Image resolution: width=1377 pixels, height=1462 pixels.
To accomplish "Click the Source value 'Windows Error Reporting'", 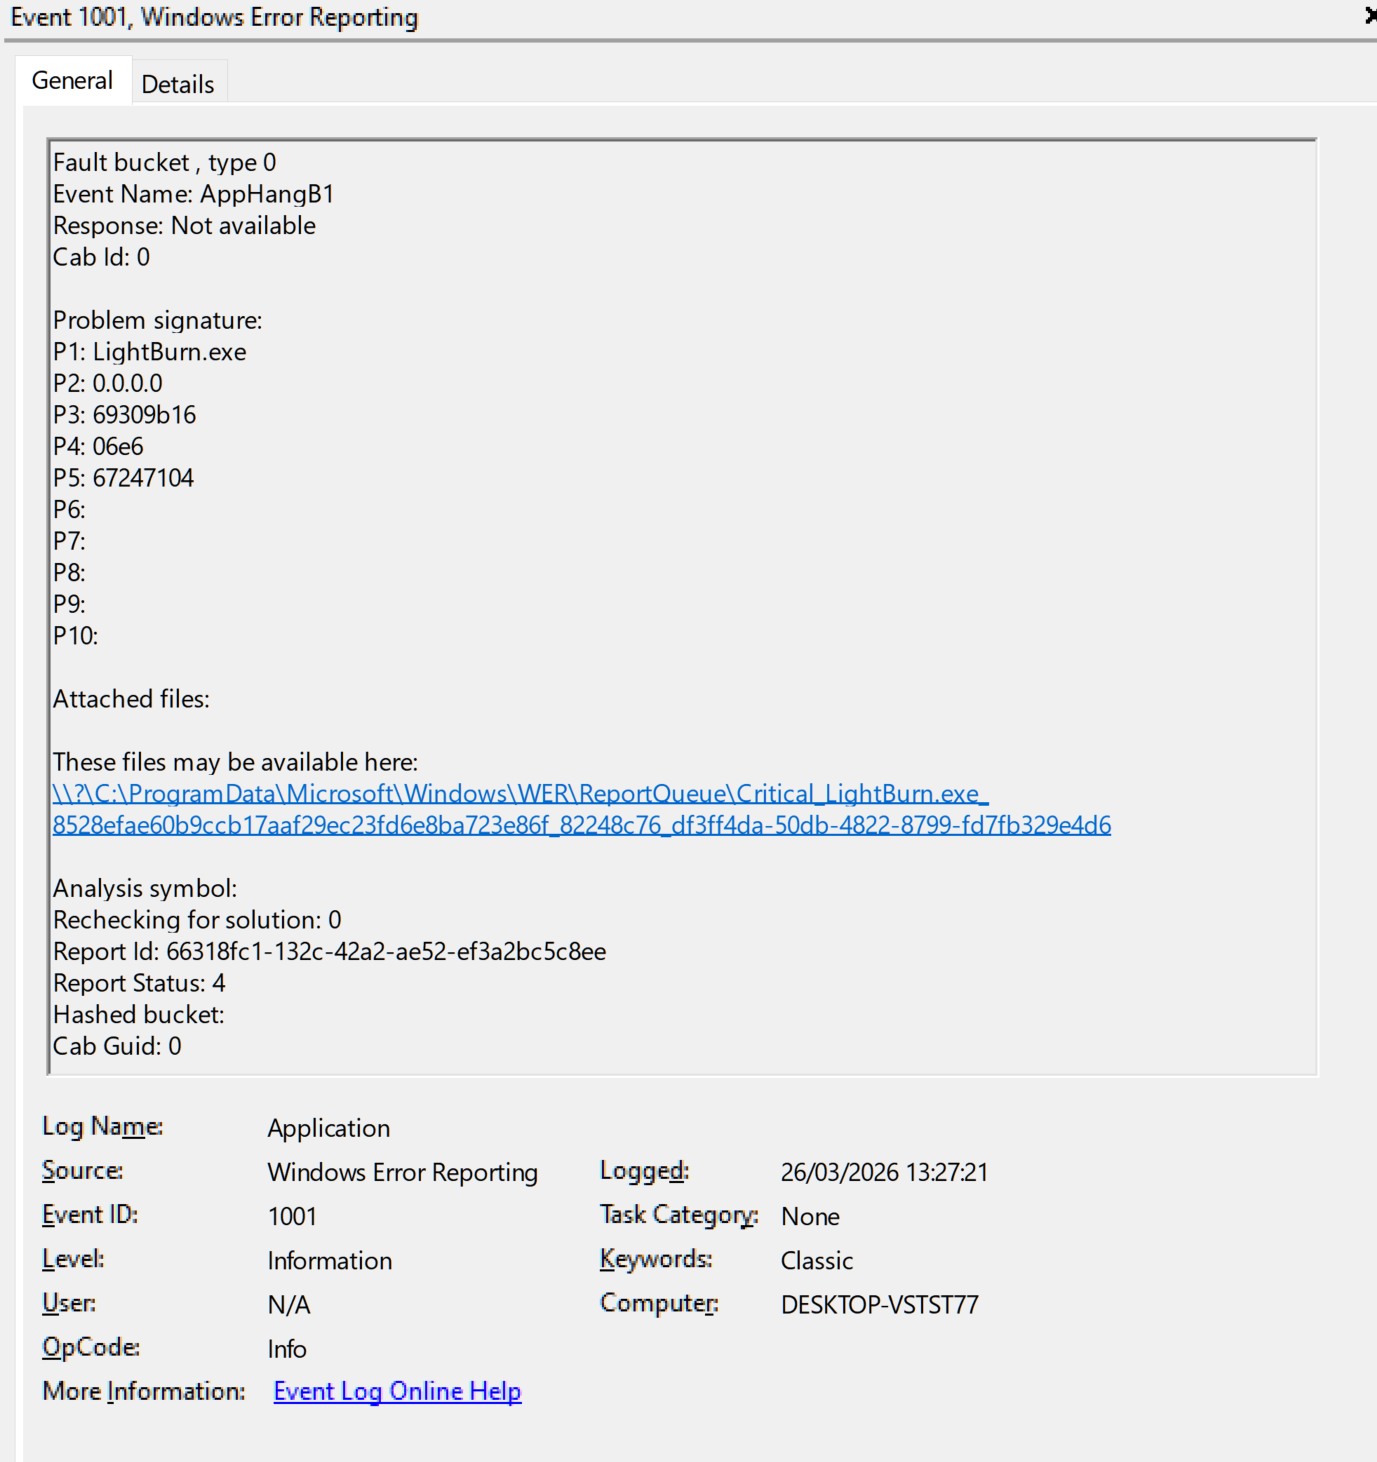I will click(402, 1172).
